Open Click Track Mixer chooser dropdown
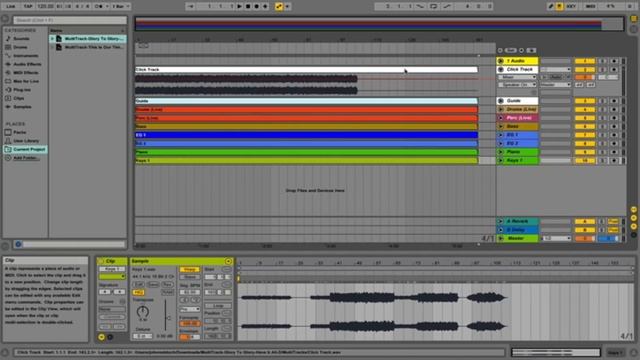This screenshot has height=360, width=640. click(x=517, y=77)
